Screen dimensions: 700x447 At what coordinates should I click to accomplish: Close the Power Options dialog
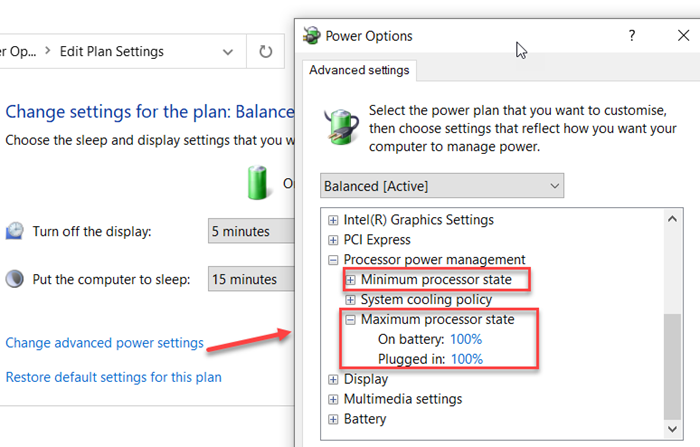coord(682,36)
